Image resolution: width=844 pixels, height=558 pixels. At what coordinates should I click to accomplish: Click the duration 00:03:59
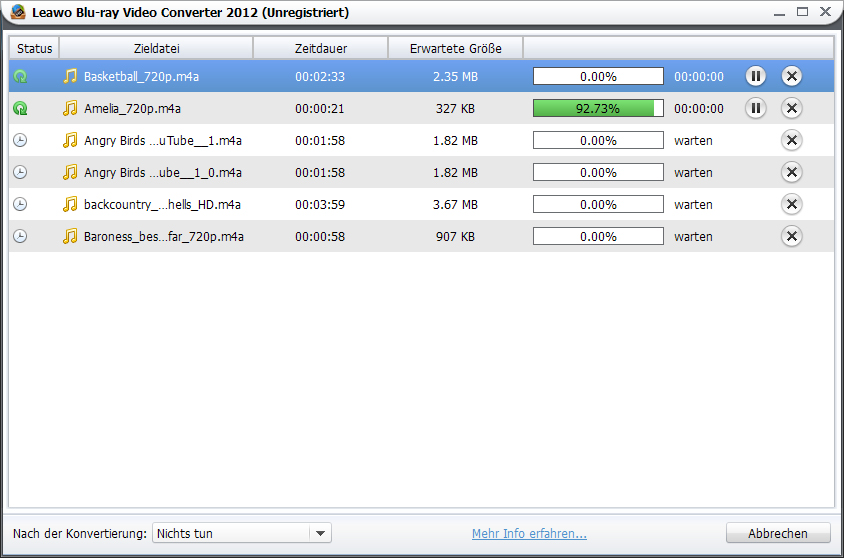[320, 204]
